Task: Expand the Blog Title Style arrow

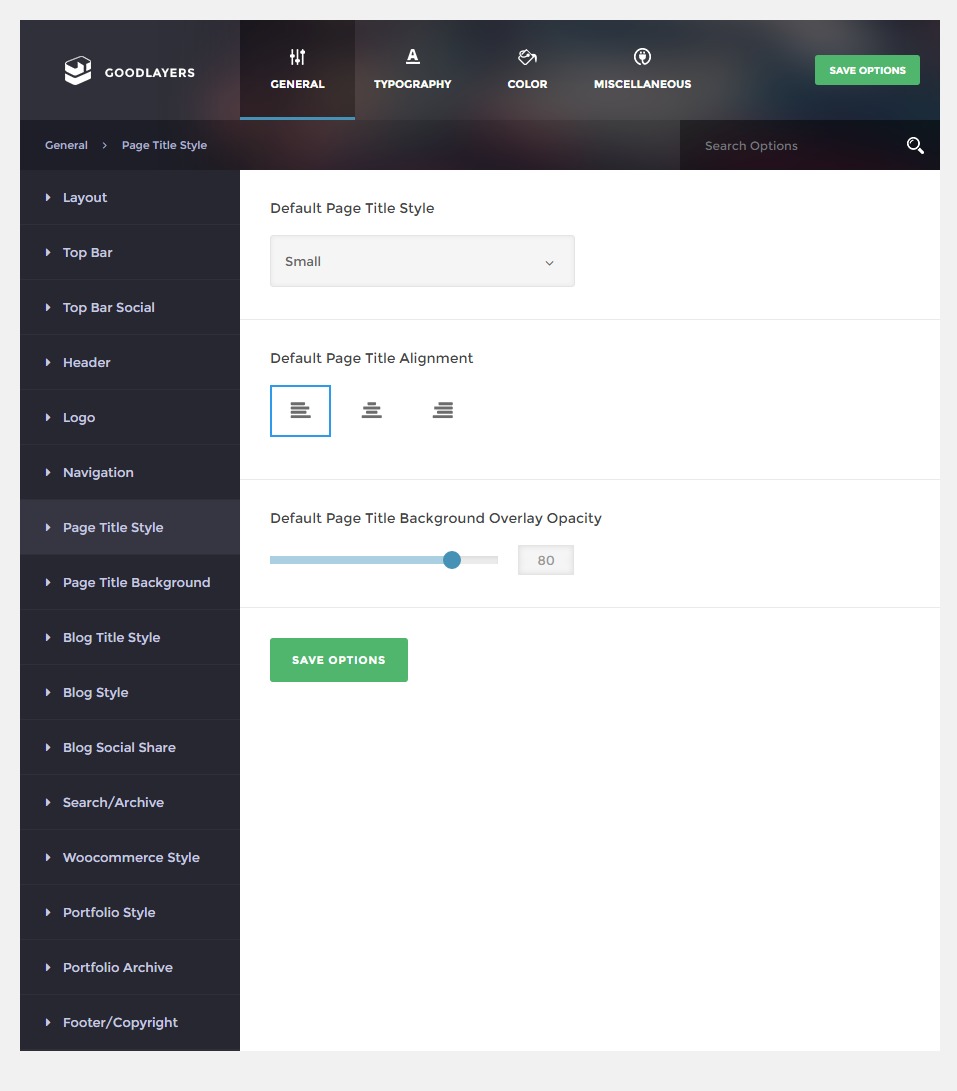Action: pos(48,637)
